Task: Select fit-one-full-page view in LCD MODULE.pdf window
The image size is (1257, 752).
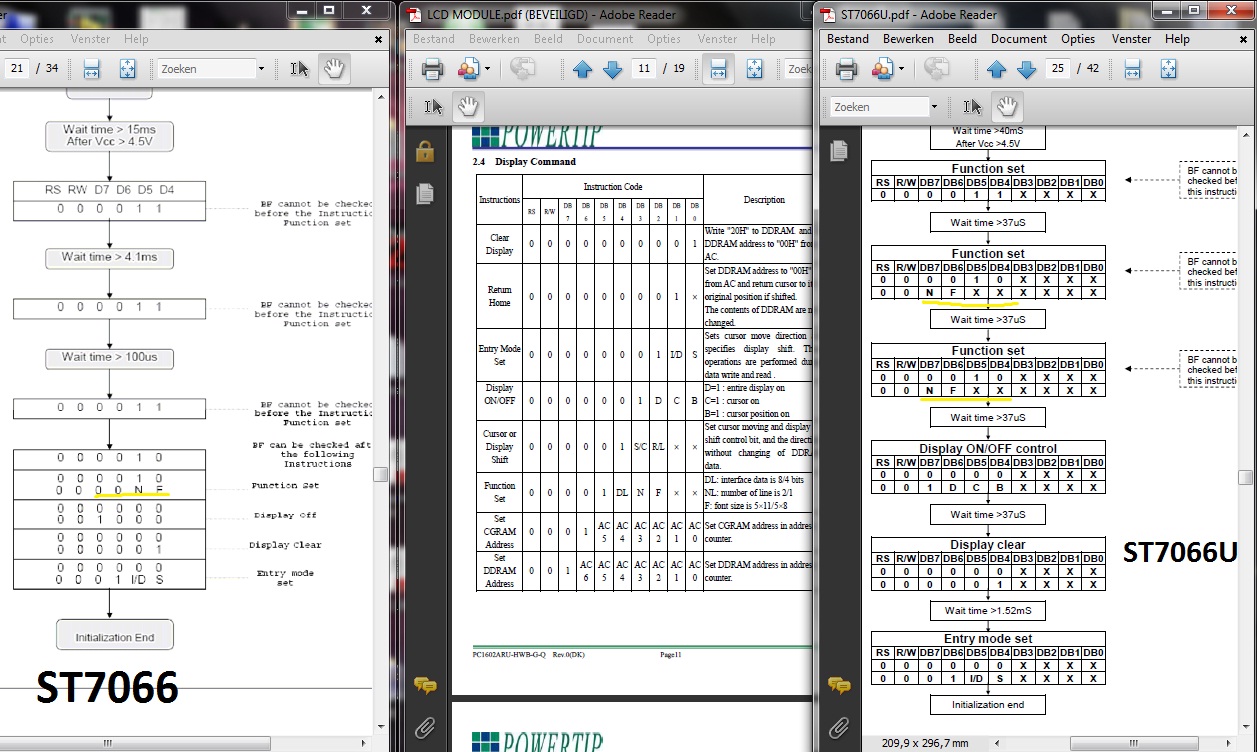Action: point(754,69)
